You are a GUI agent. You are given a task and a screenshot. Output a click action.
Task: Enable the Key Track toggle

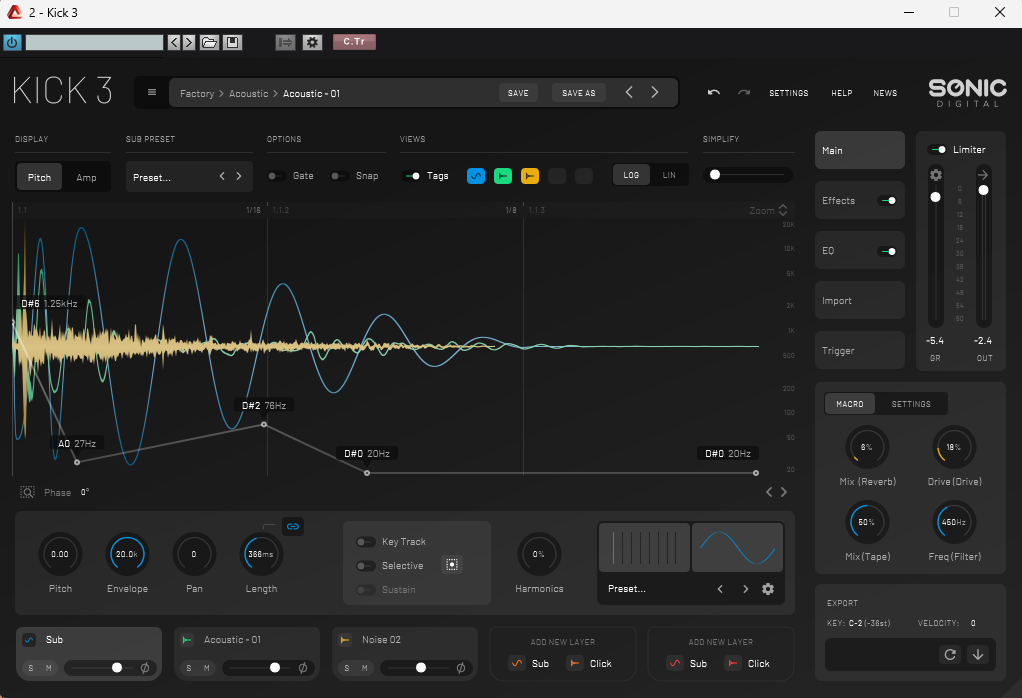coord(366,542)
